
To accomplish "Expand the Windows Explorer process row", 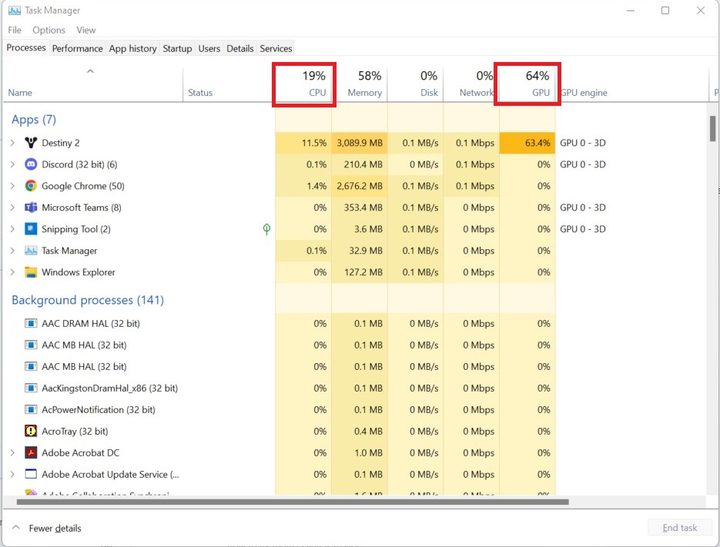I will [x=12, y=272].
